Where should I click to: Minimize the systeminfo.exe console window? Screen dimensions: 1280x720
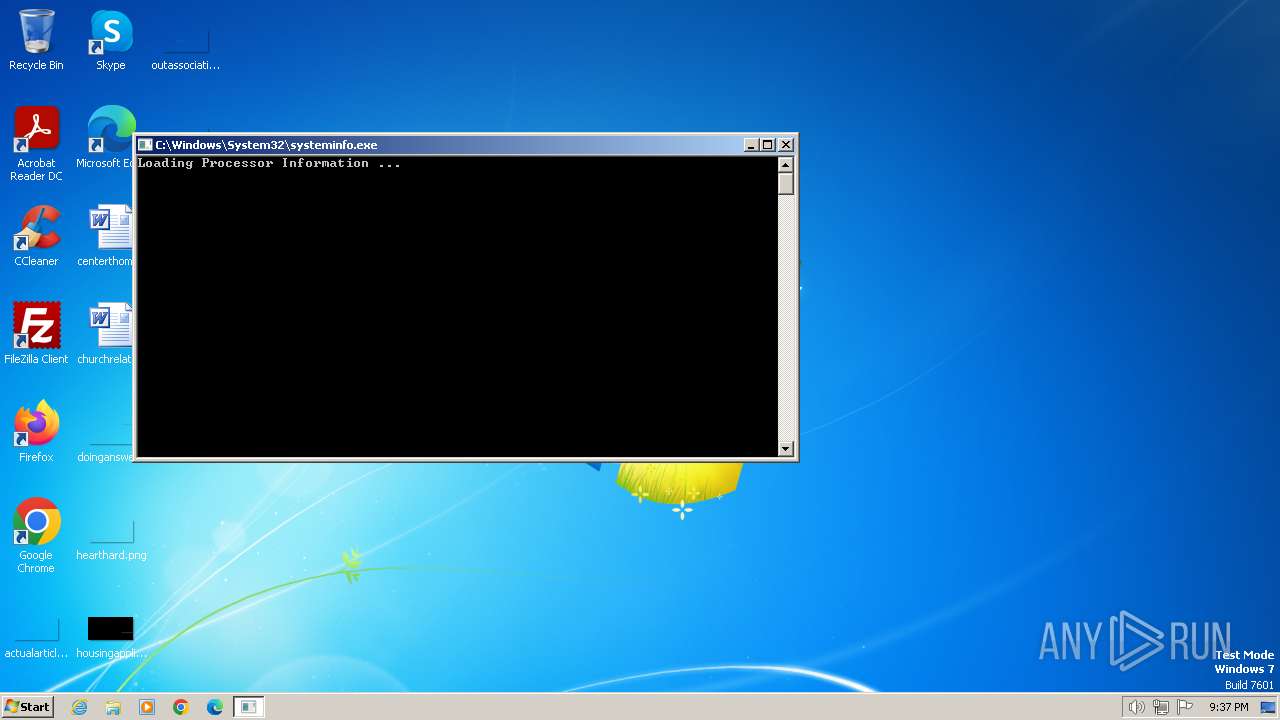751,145
